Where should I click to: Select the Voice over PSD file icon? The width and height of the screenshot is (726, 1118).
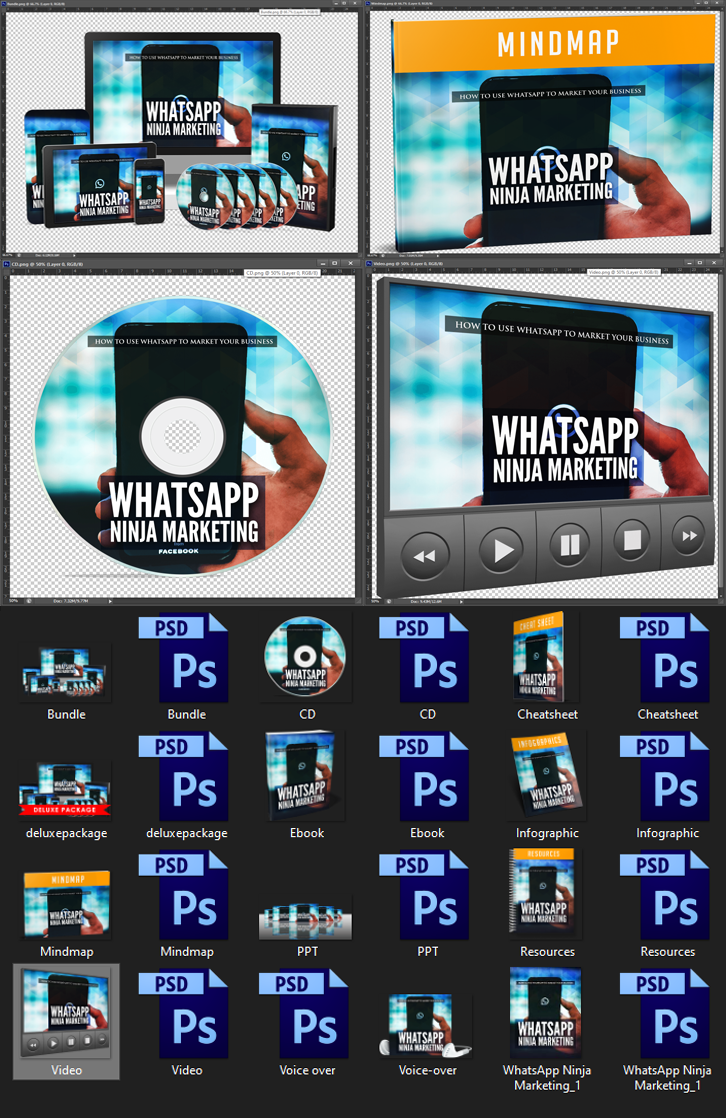[307, 1013]
